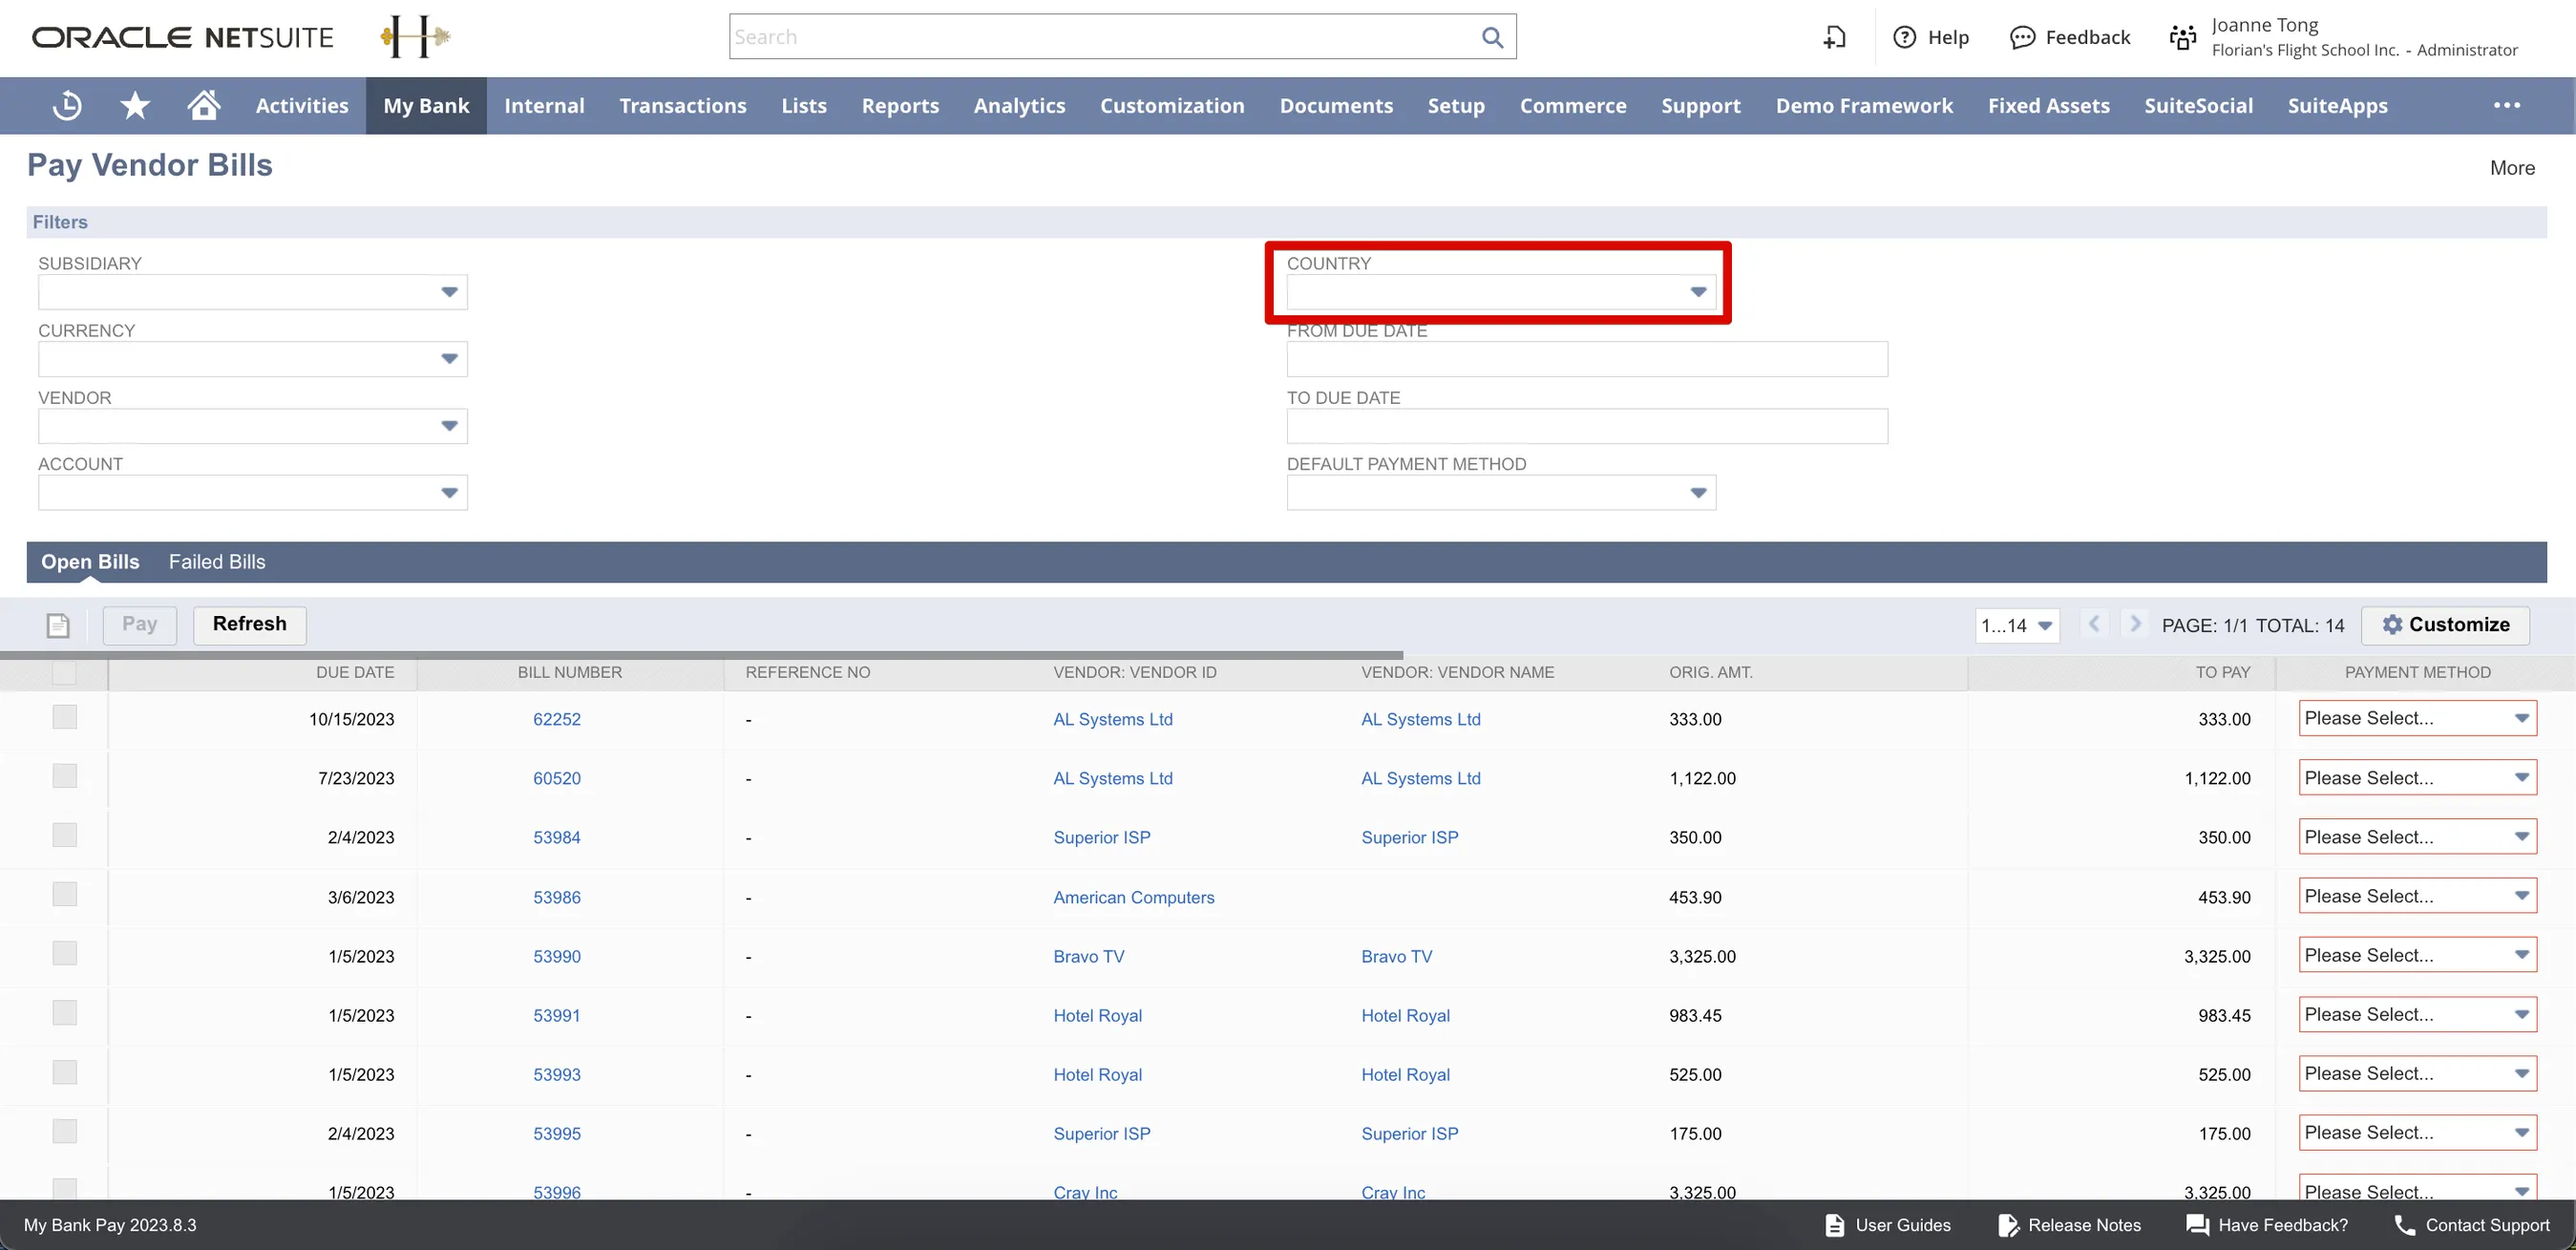Click the From Due Date input field
The image size is (2576, 1250).
pyautogui.click(x=1587, y=359)
